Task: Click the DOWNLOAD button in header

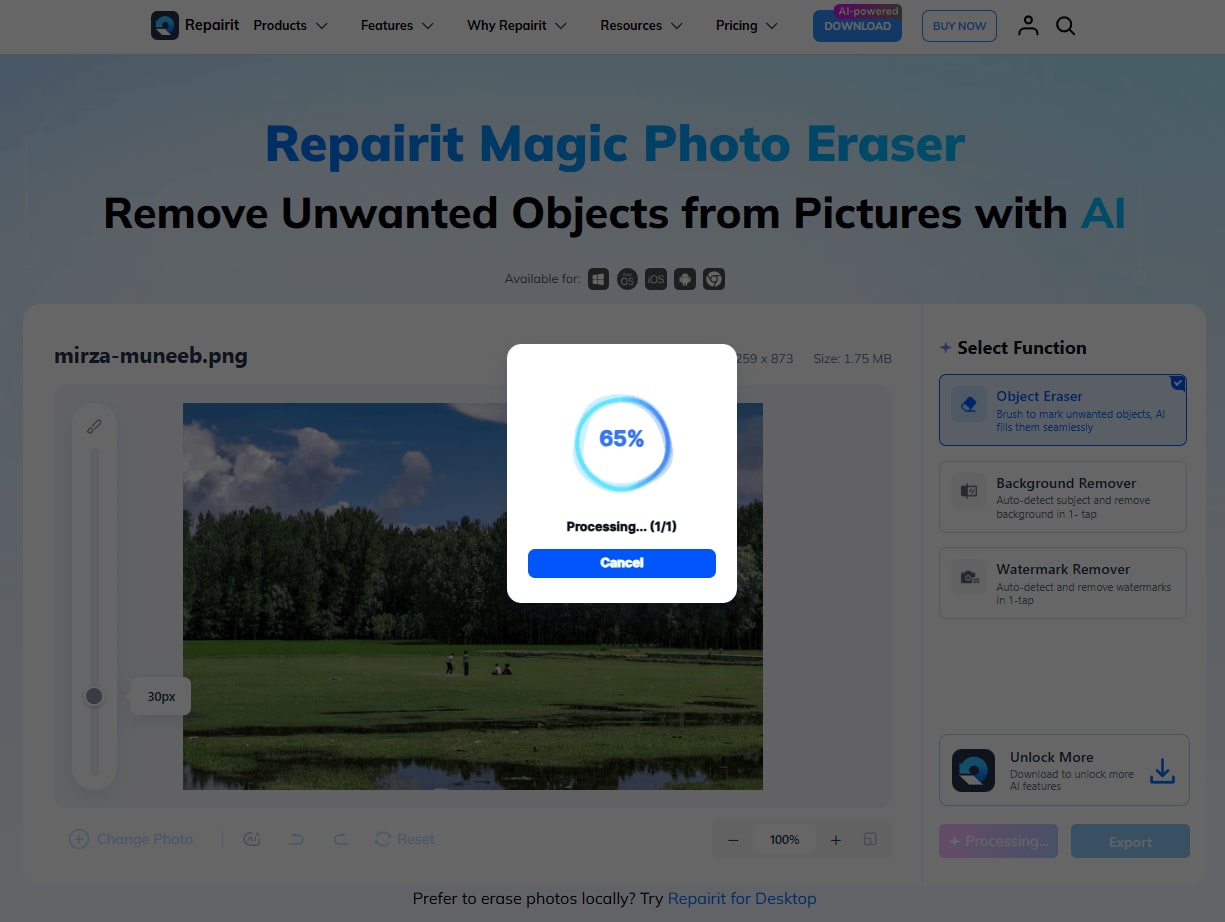Action: pos(857,26)
